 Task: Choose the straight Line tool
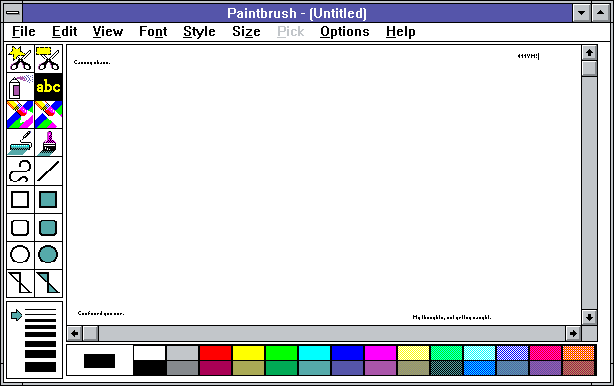pos(49,171)
